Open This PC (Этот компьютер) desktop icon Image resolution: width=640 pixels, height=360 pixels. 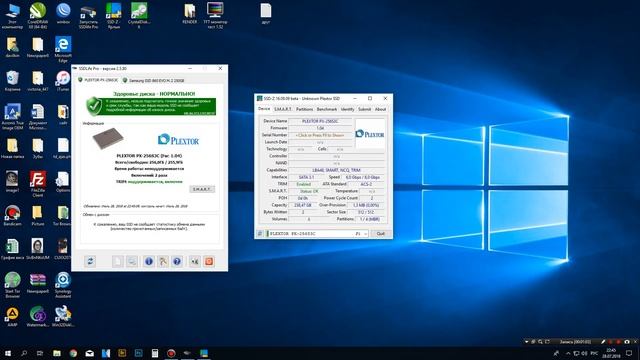pyautogui.click(x=12, y=16)
